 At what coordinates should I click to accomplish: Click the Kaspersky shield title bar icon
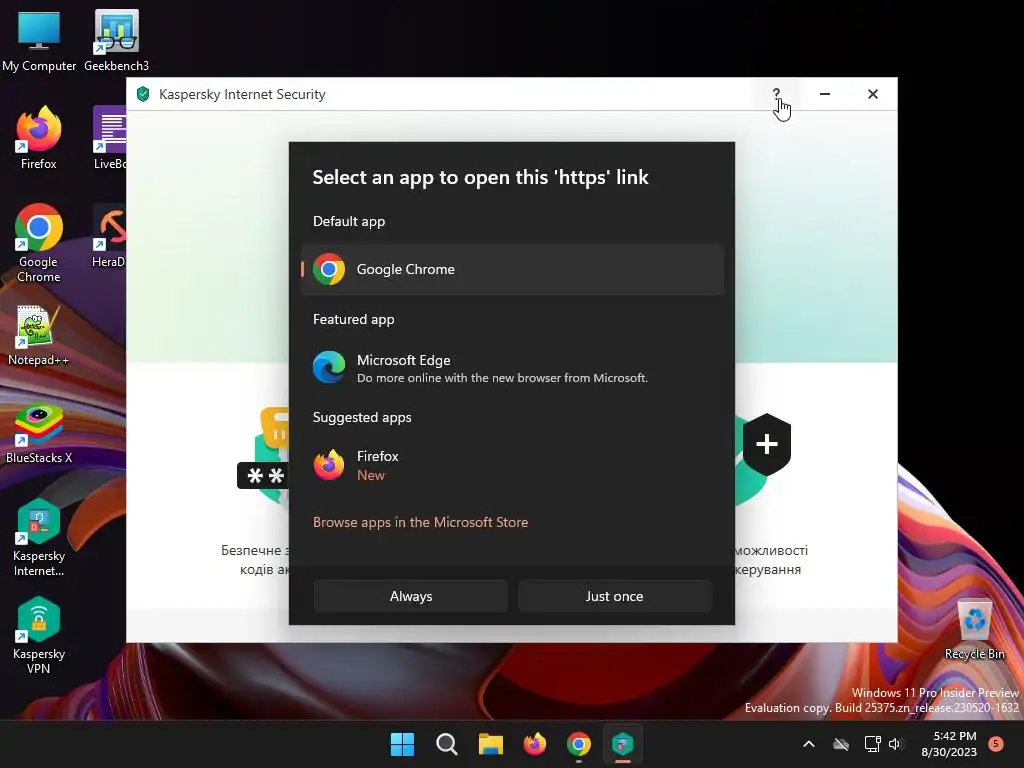143,94
